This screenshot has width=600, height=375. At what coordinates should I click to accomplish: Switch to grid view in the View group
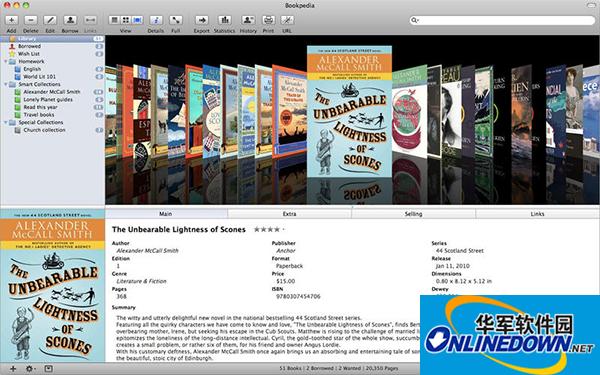click(126, 20)
